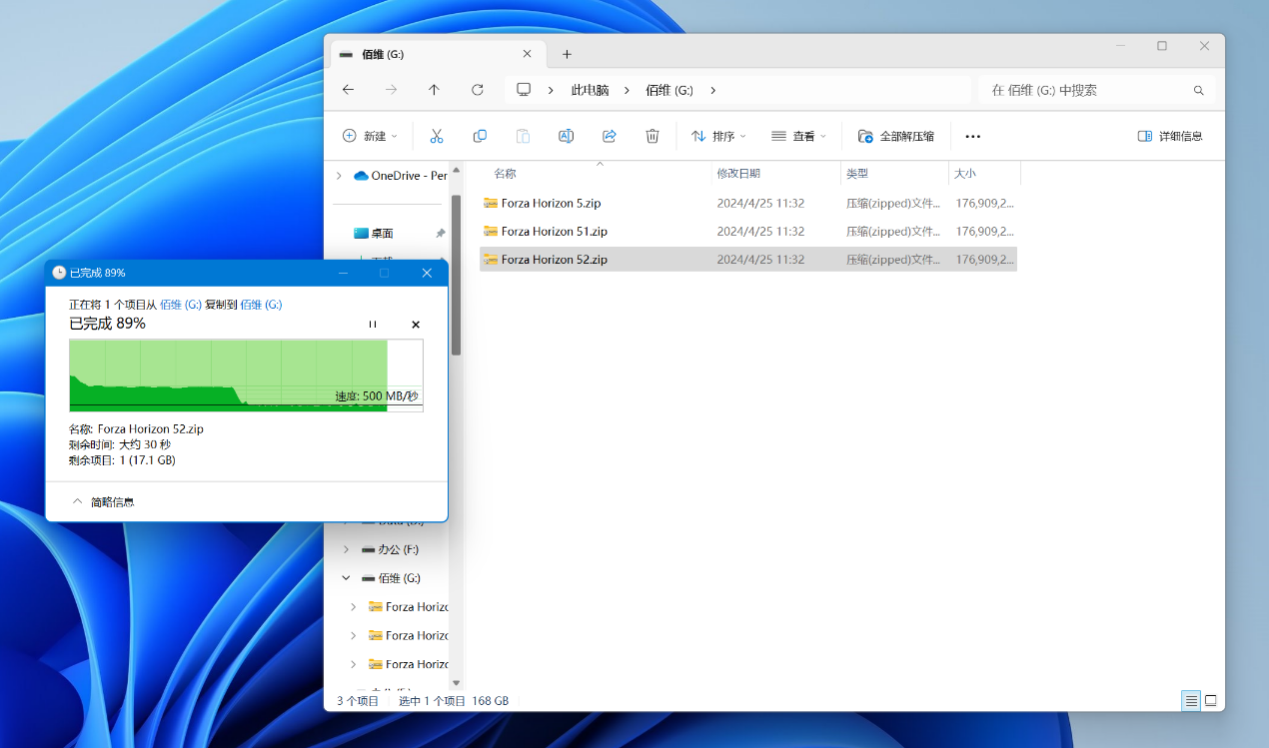The height and width of the screenshot is (748, 1269).
Task: Switch to large thumbnails view in status bar
Action: 1210,701
